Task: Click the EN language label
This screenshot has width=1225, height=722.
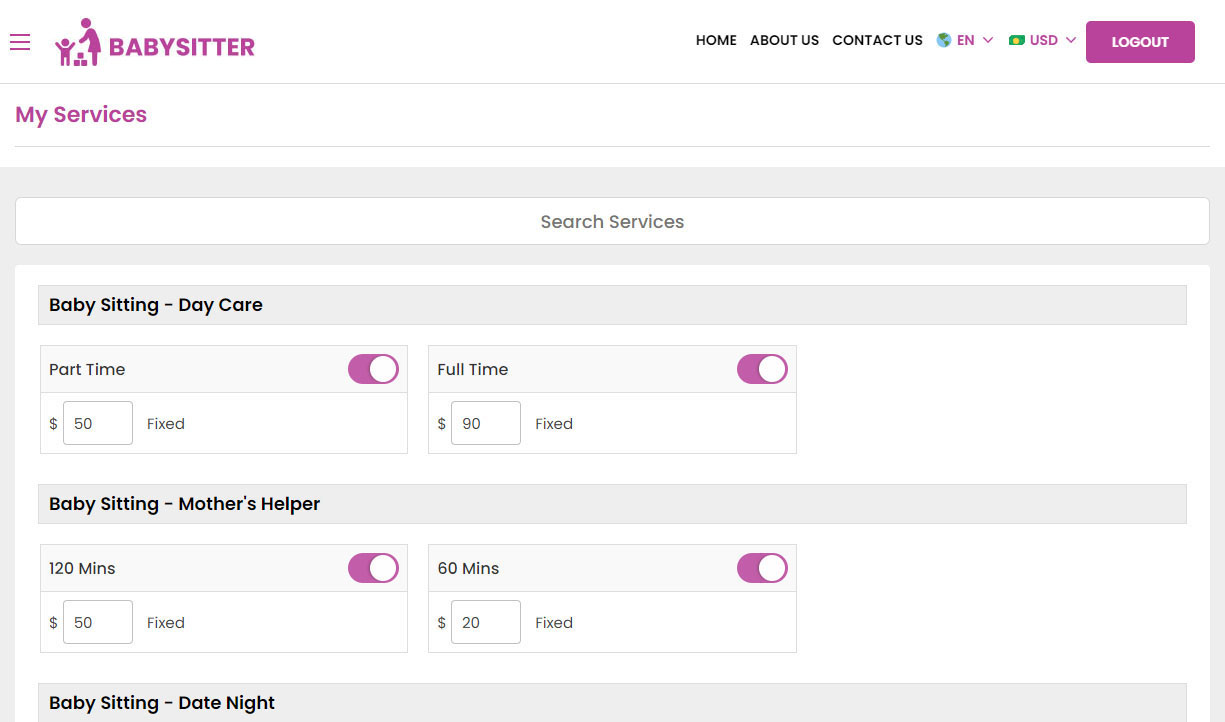Action: [x=963, y=40]
